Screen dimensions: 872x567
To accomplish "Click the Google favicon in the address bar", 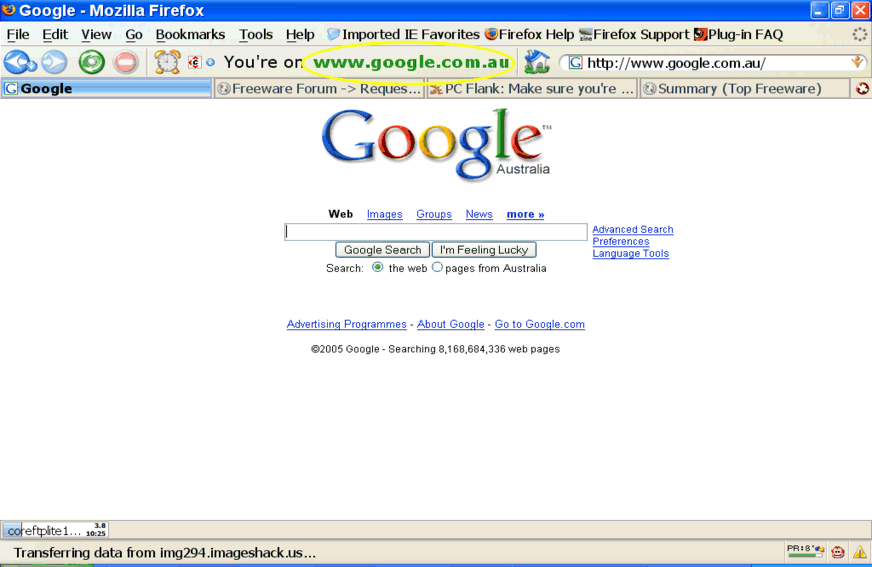I will pos(576,63).
